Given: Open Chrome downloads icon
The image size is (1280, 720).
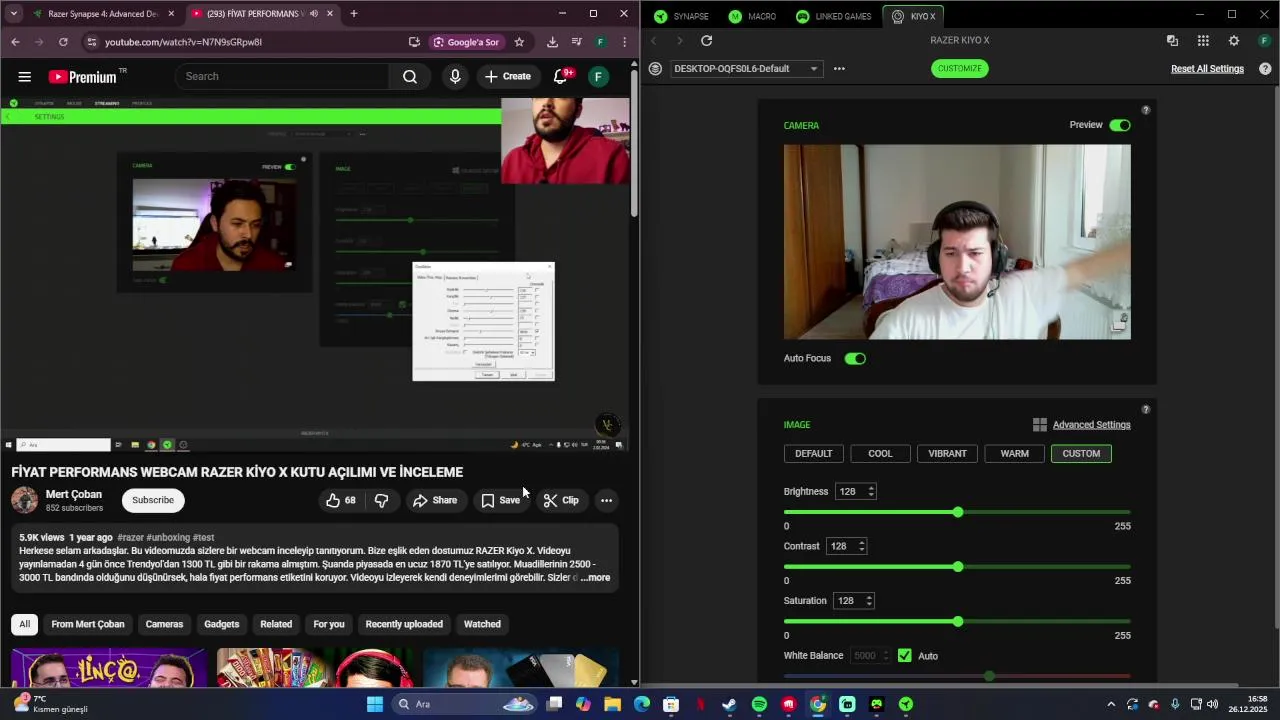Looking at the screenshot, I should [x=552, y=42].
